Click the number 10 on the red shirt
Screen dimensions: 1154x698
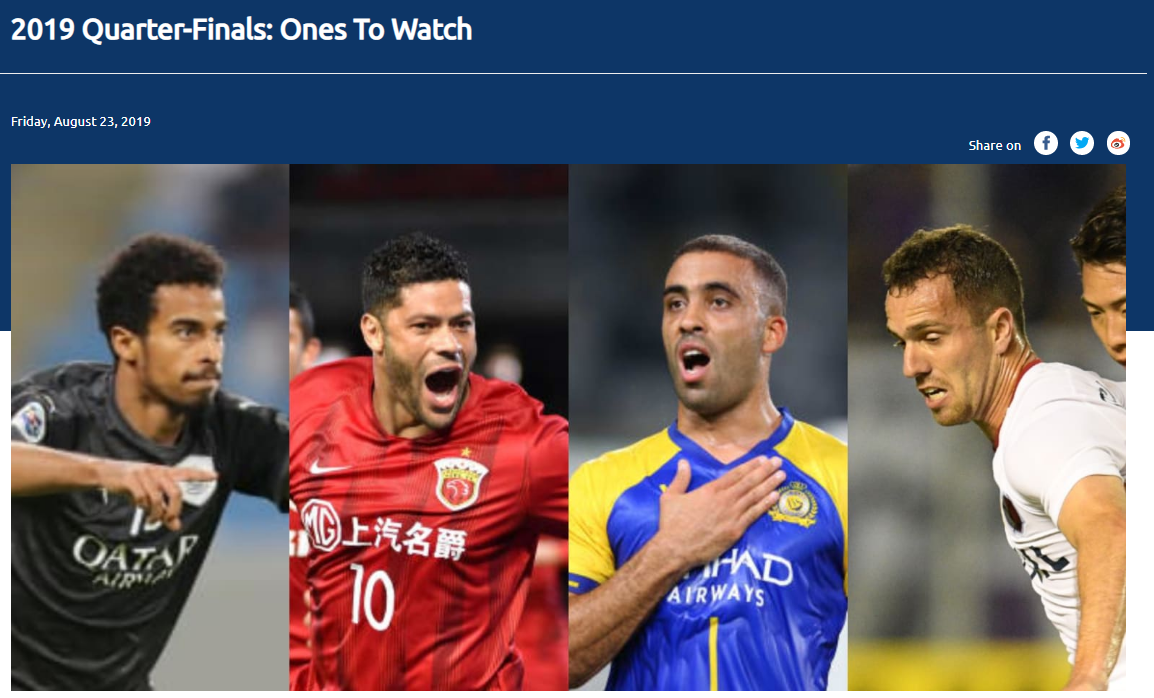(x=372, y=596)
